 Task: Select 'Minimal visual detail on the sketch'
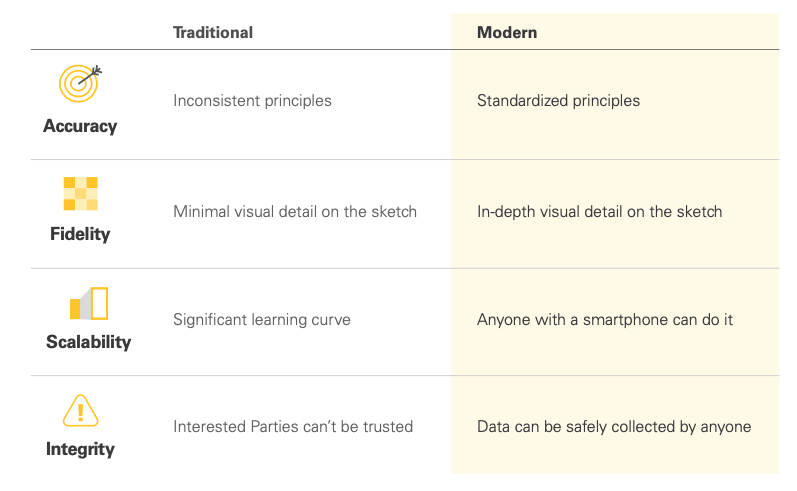click(295, 211)
